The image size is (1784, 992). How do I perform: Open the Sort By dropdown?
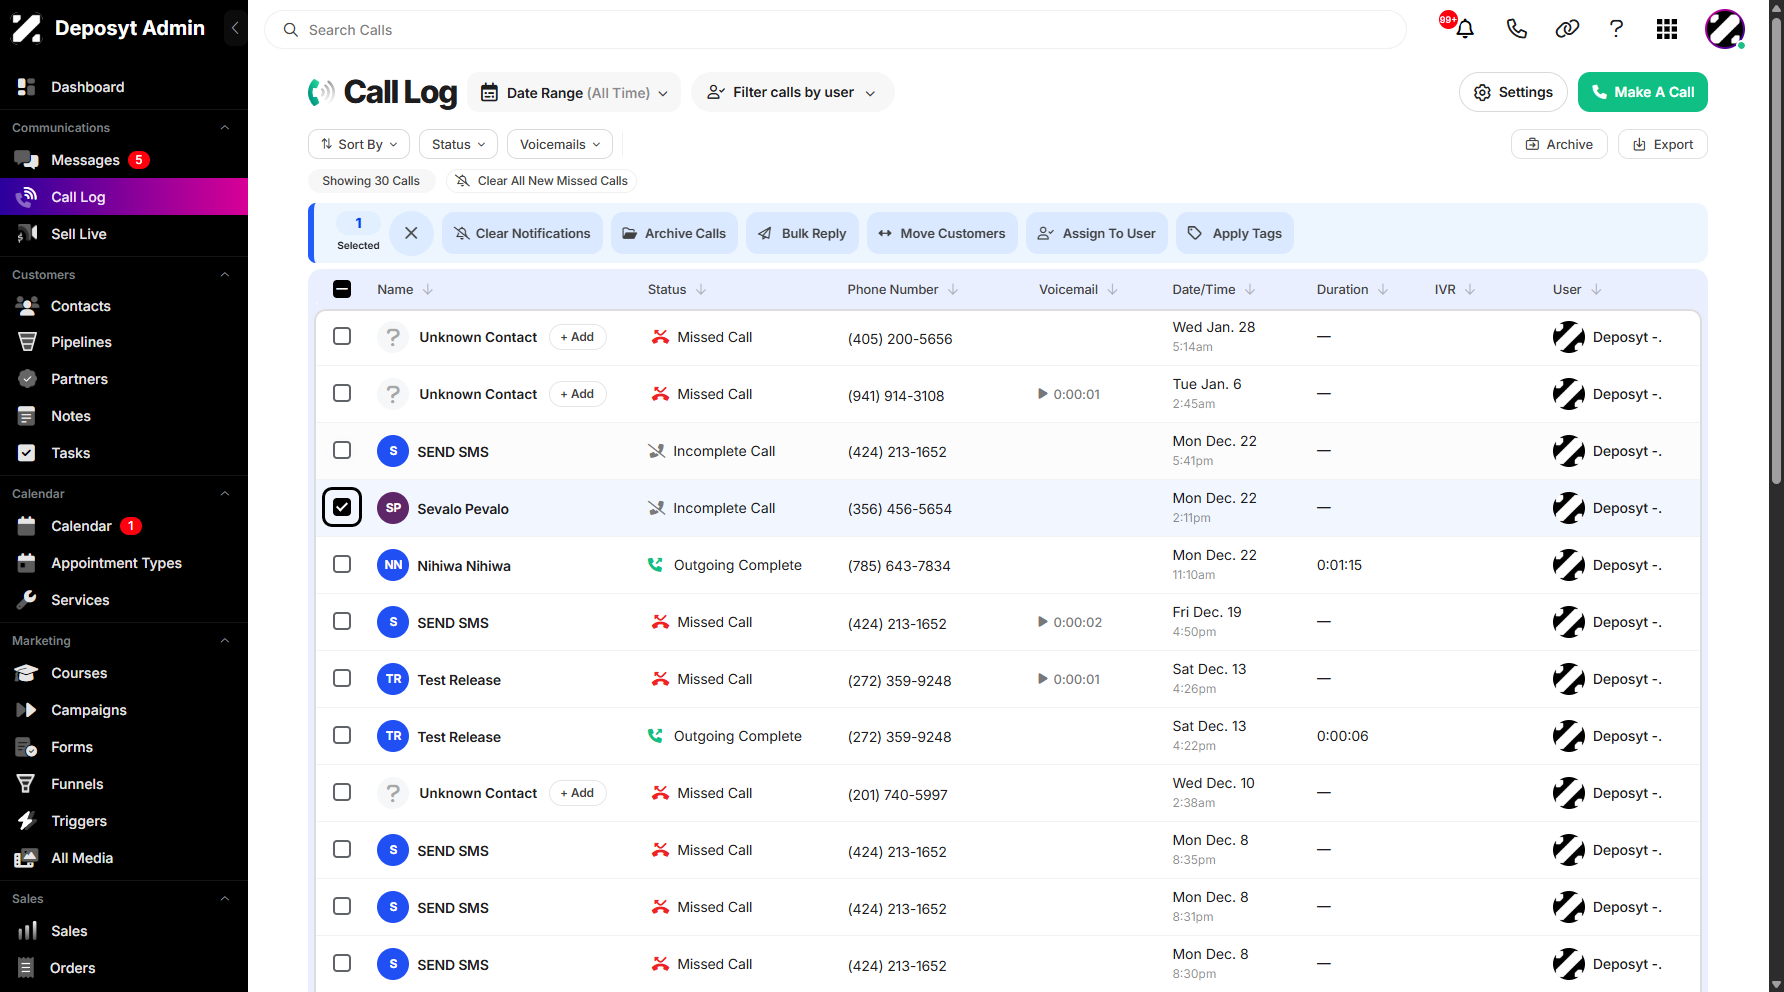click(x=359, y=144)
